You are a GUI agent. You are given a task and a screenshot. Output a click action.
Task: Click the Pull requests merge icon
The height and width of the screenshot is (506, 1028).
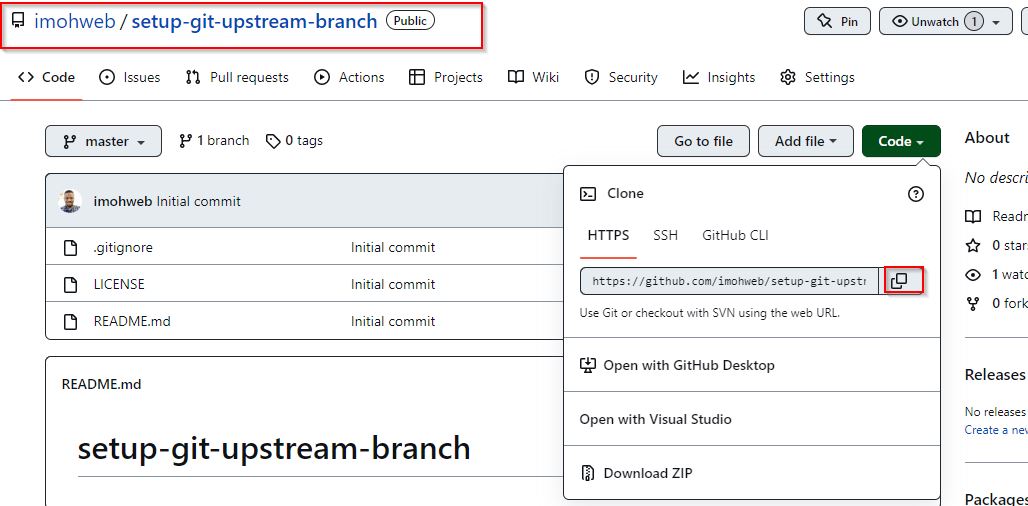[x=193, y=77]
